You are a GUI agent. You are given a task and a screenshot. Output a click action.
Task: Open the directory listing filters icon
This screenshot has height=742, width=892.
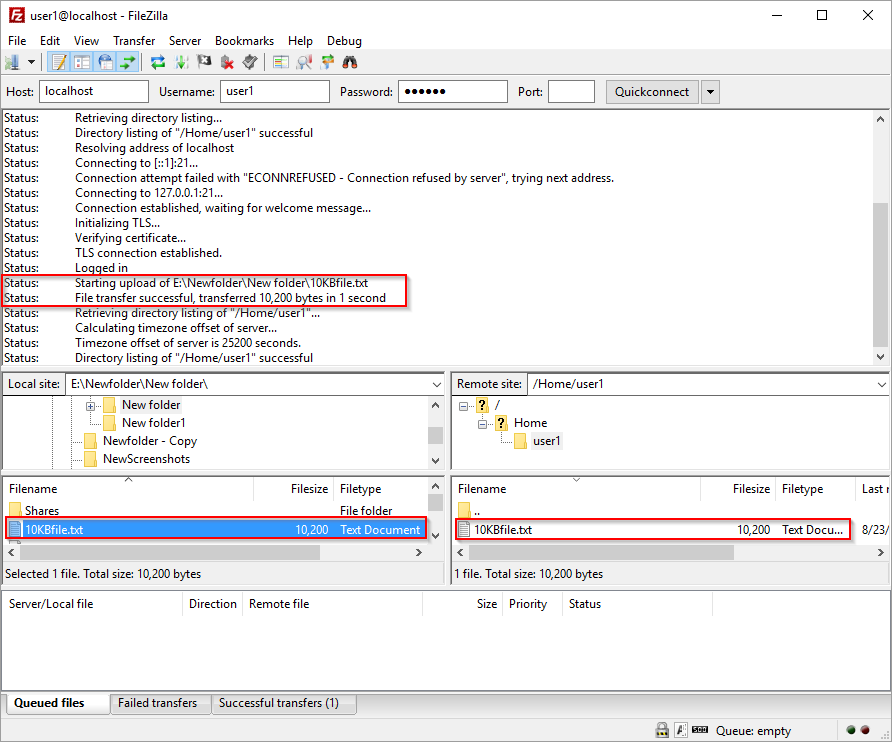pos(281,62)
